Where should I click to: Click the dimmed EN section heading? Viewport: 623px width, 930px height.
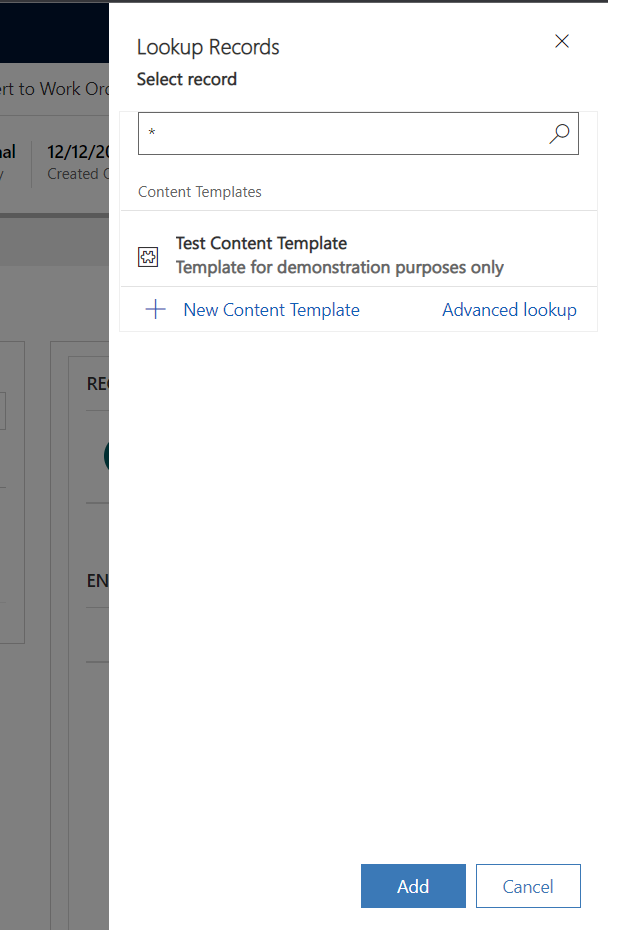click(97, 581)
